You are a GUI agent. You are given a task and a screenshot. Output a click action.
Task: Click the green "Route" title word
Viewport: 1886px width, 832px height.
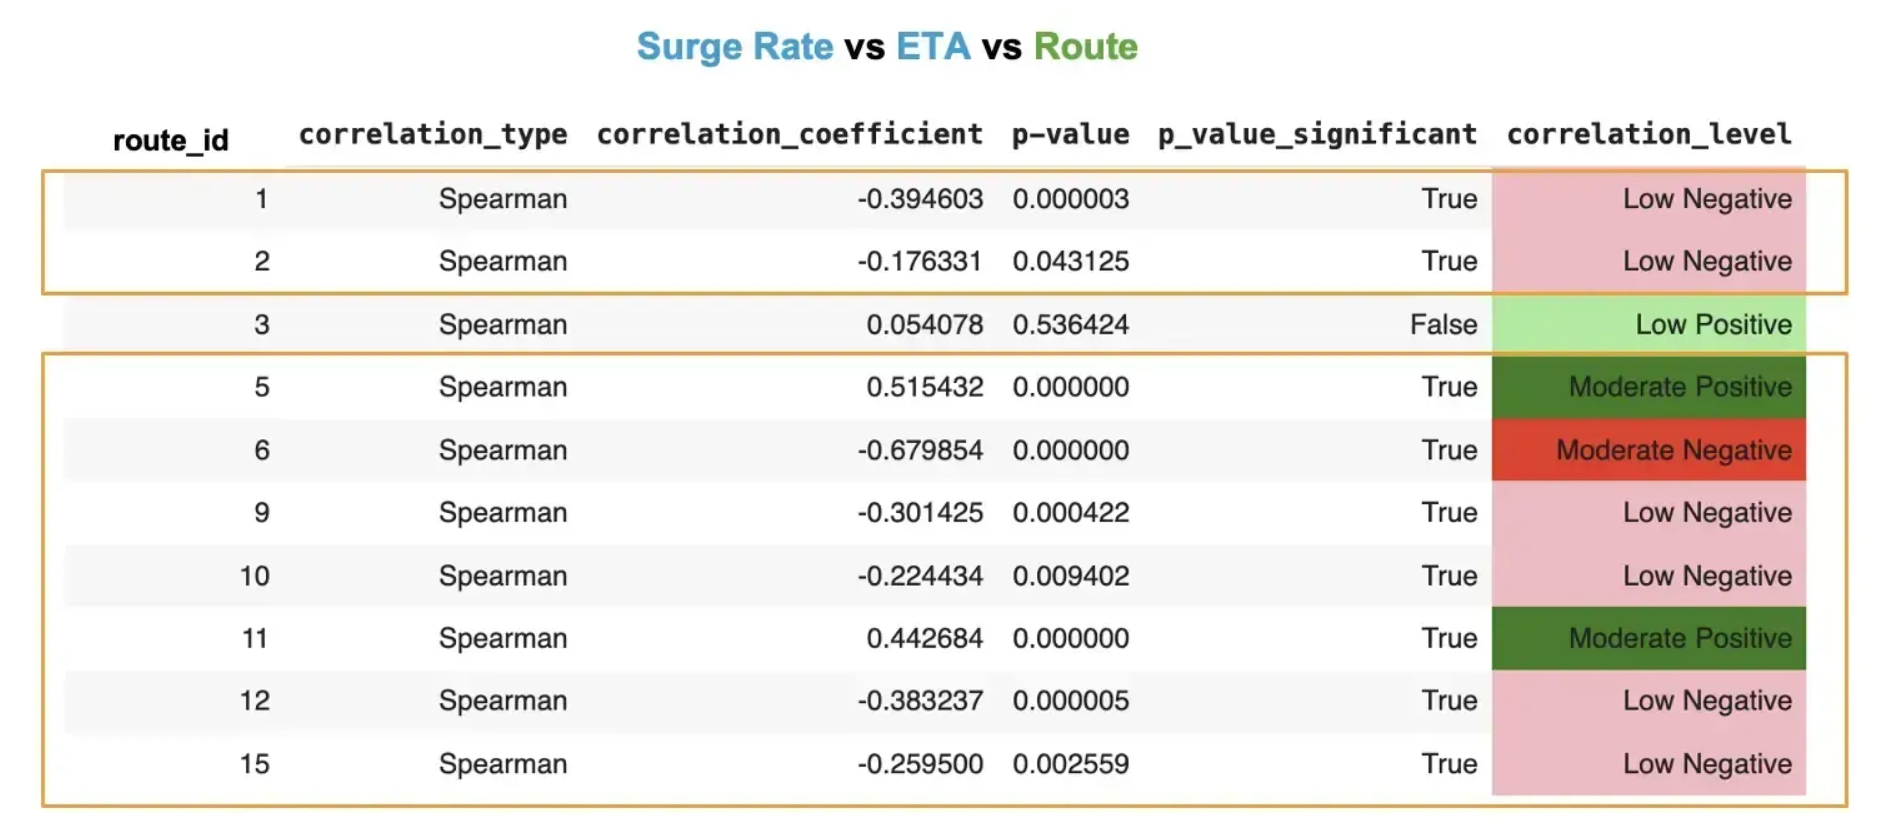1085,47
